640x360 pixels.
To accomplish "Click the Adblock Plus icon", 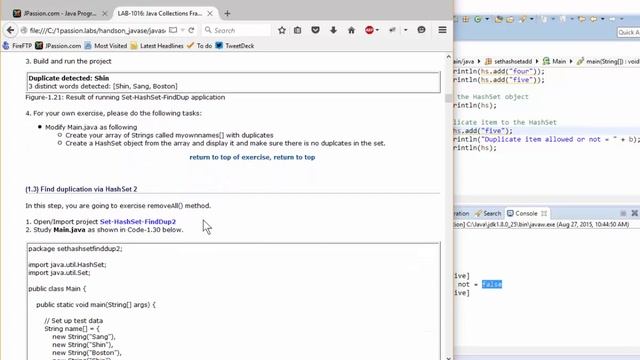I will pyautogui.click(x=369, y=30).
